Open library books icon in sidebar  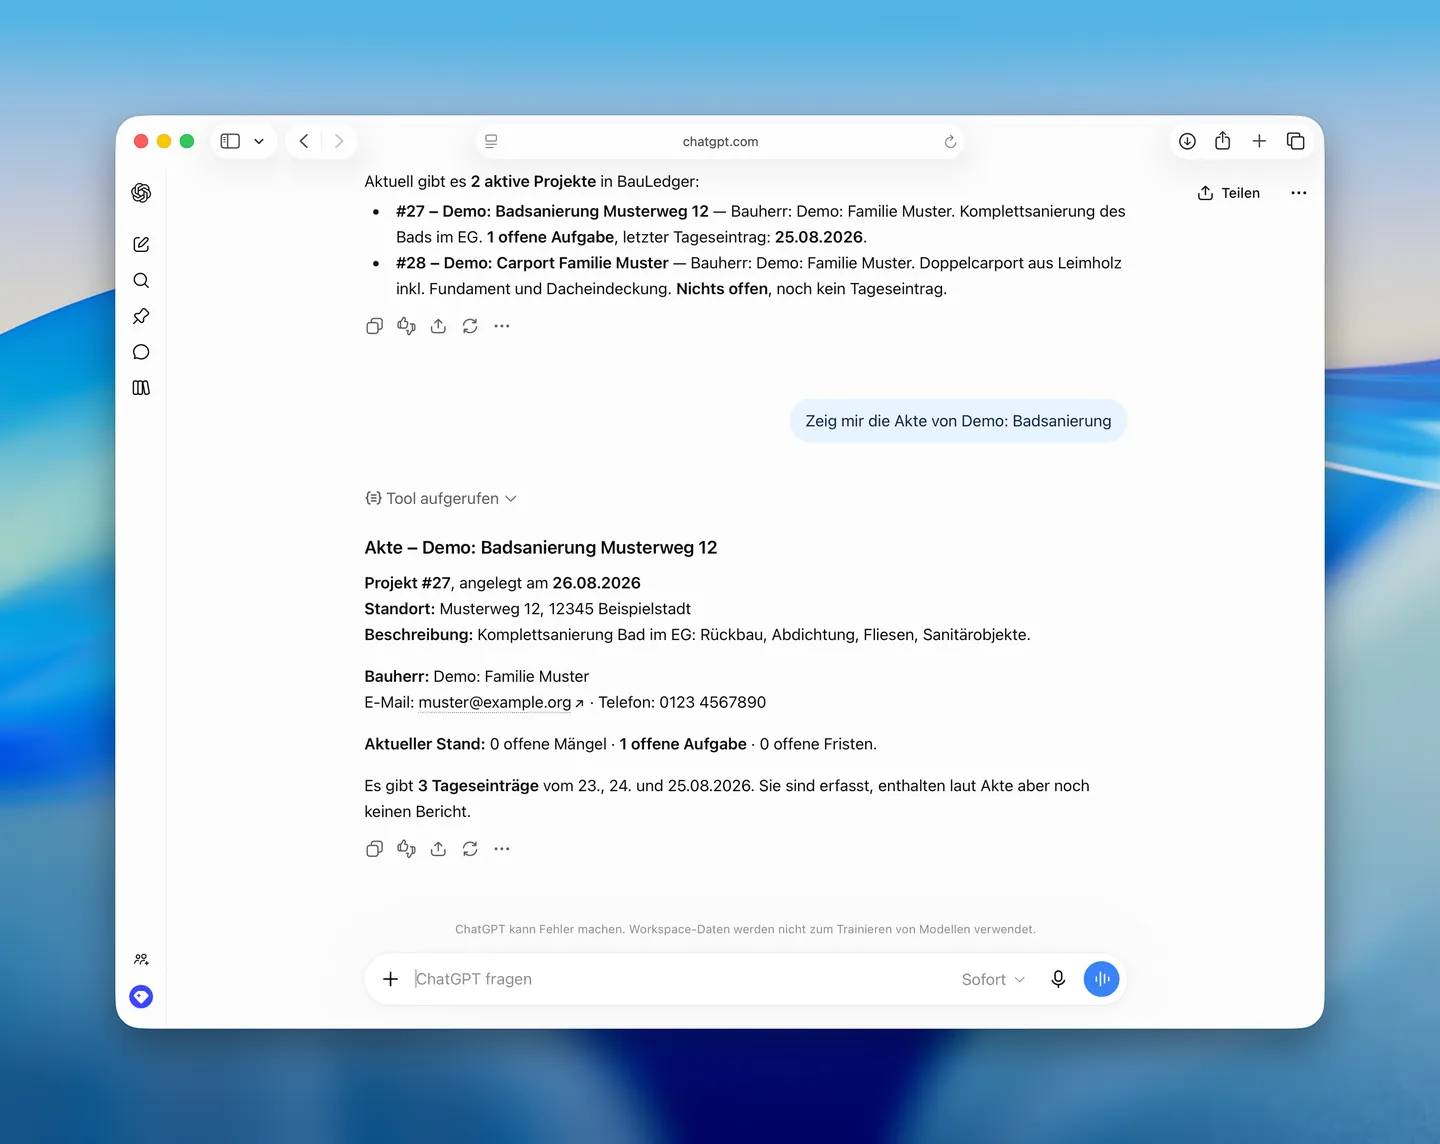(x=141, y=388)
